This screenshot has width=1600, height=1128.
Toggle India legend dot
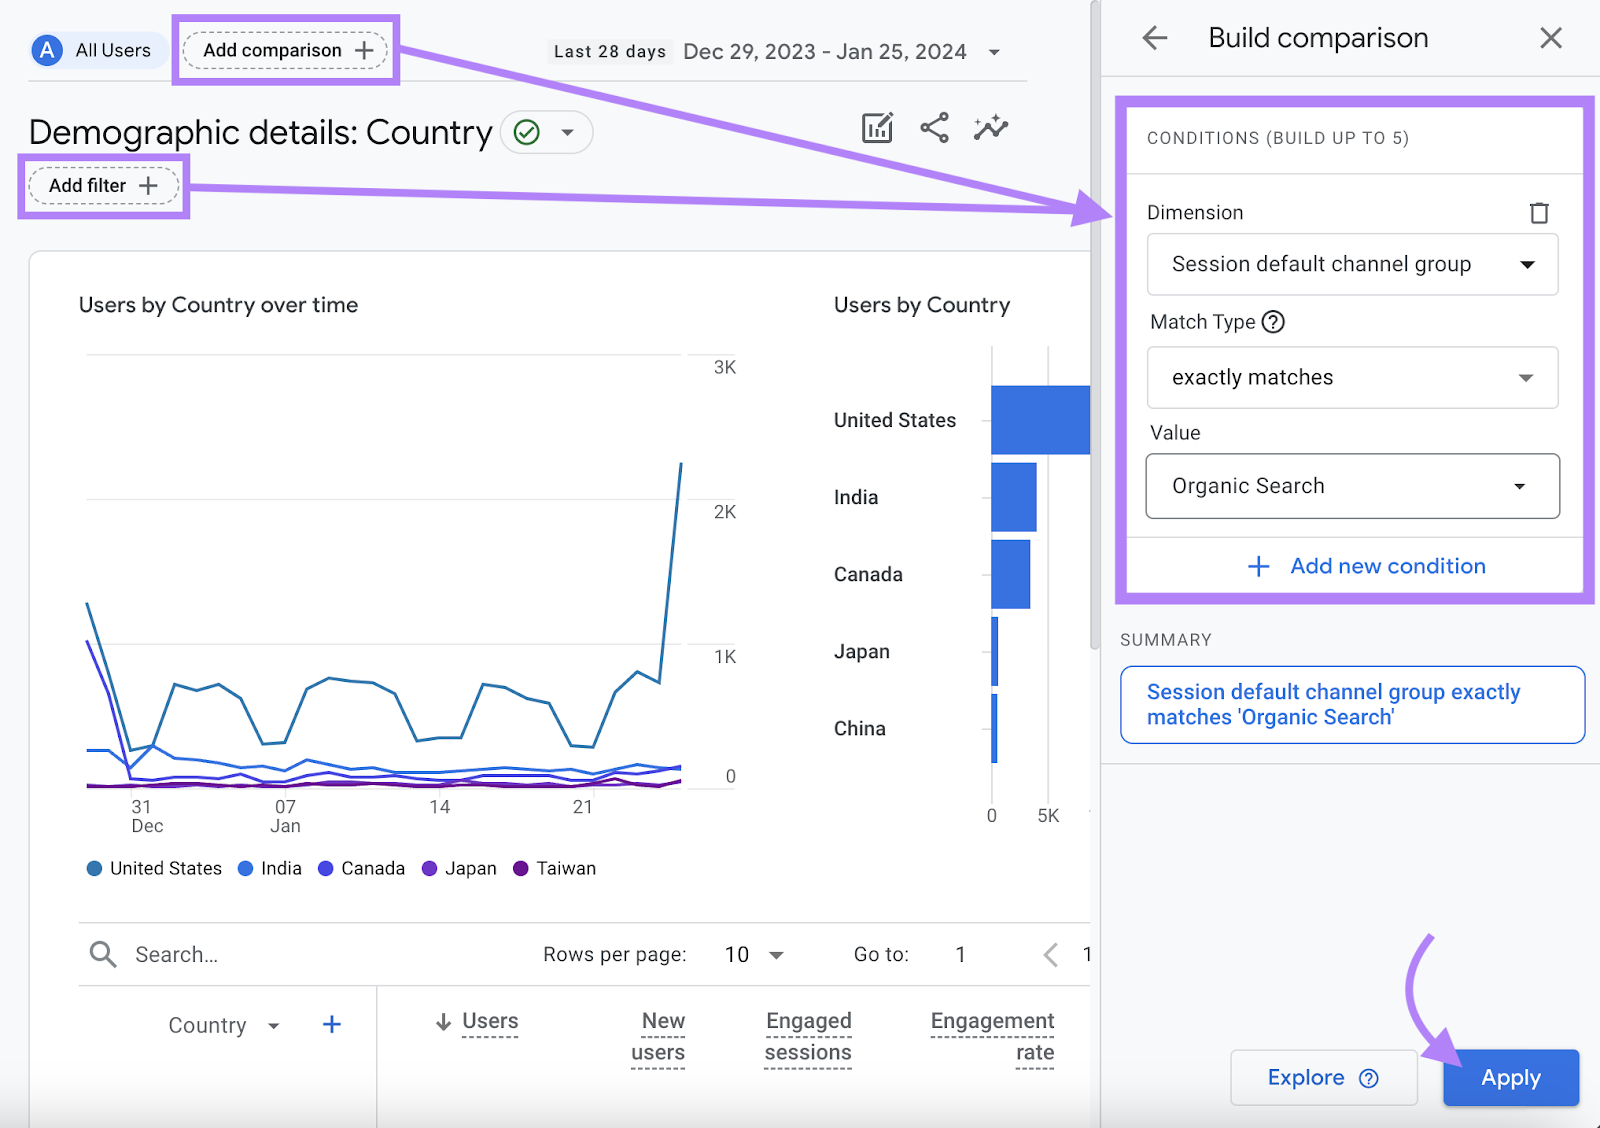click(x=245, y=868)
